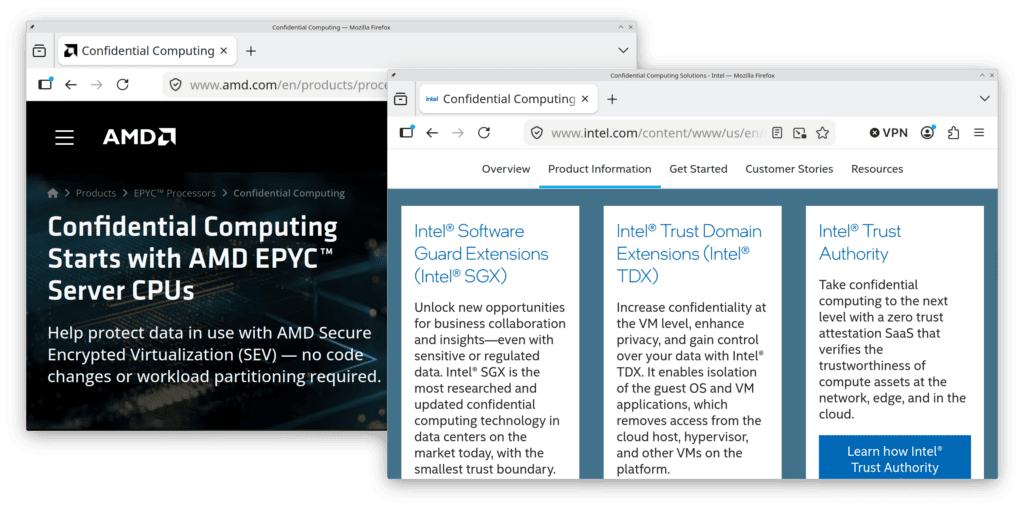The image size is (1024, 510).
Task: Open the Firefox account icon
Action: 927,133
